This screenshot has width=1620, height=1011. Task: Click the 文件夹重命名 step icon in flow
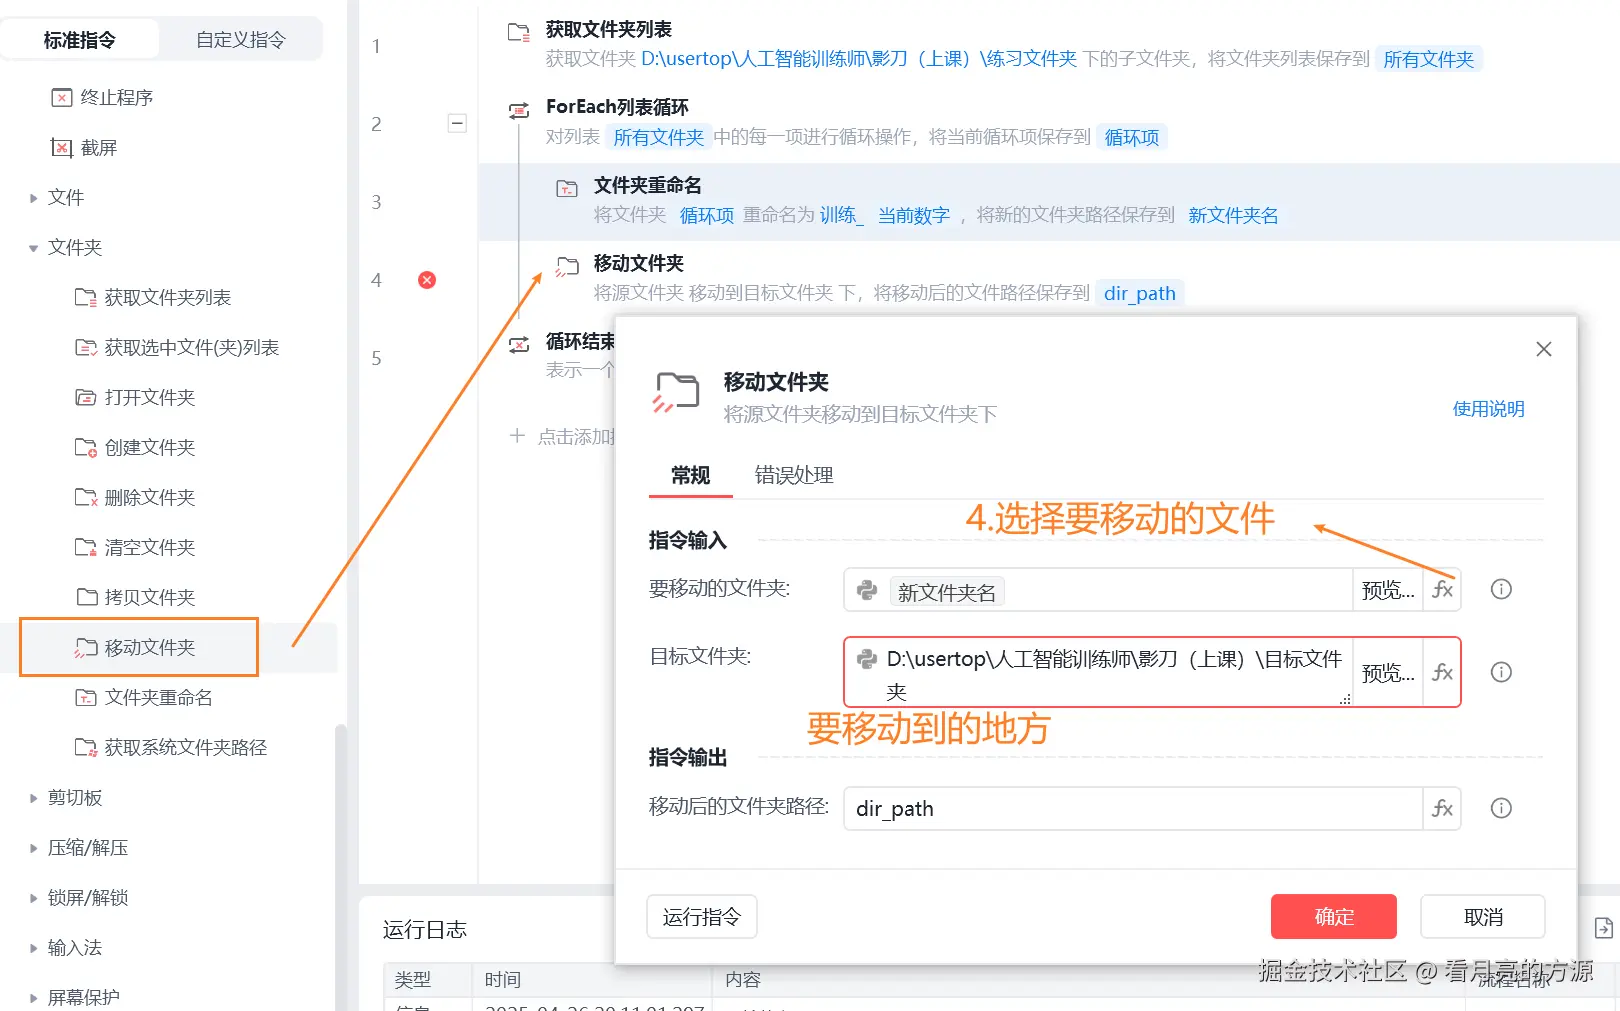click(x=567, y=188)
